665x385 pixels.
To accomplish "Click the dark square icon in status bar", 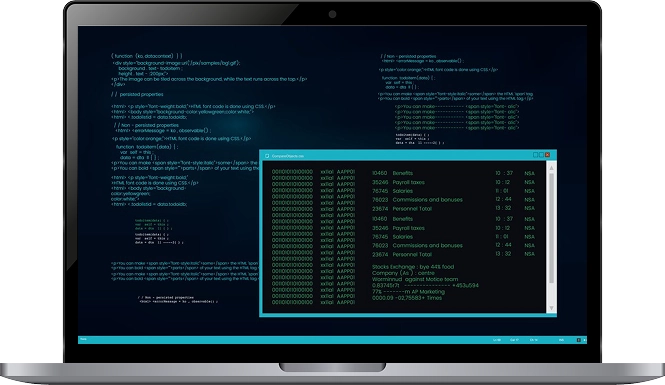I will 578,340.
